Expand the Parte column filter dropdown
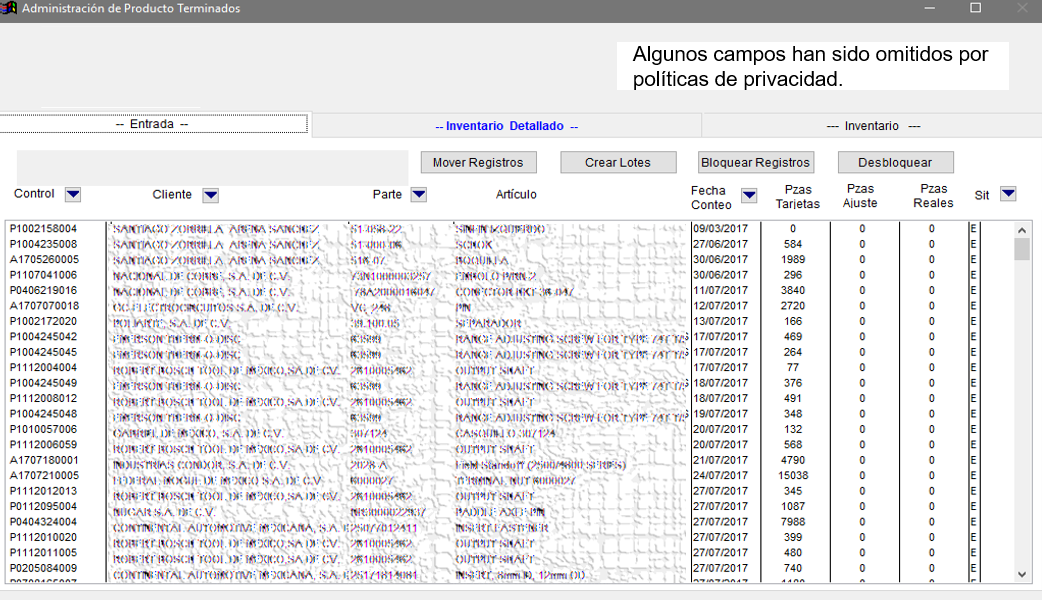Viewport: 1042px width, 600px height. (419, 195)
